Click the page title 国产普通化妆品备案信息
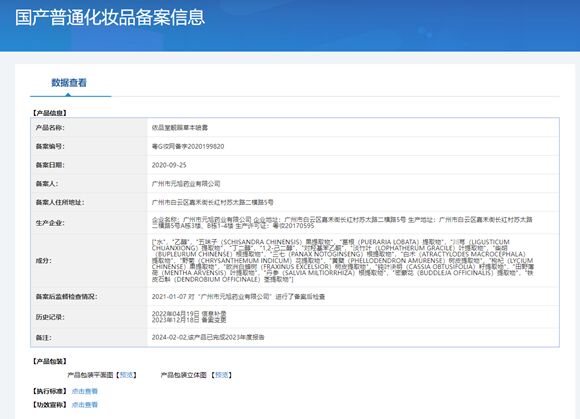580x419 pixels. [x=110, y=17]
